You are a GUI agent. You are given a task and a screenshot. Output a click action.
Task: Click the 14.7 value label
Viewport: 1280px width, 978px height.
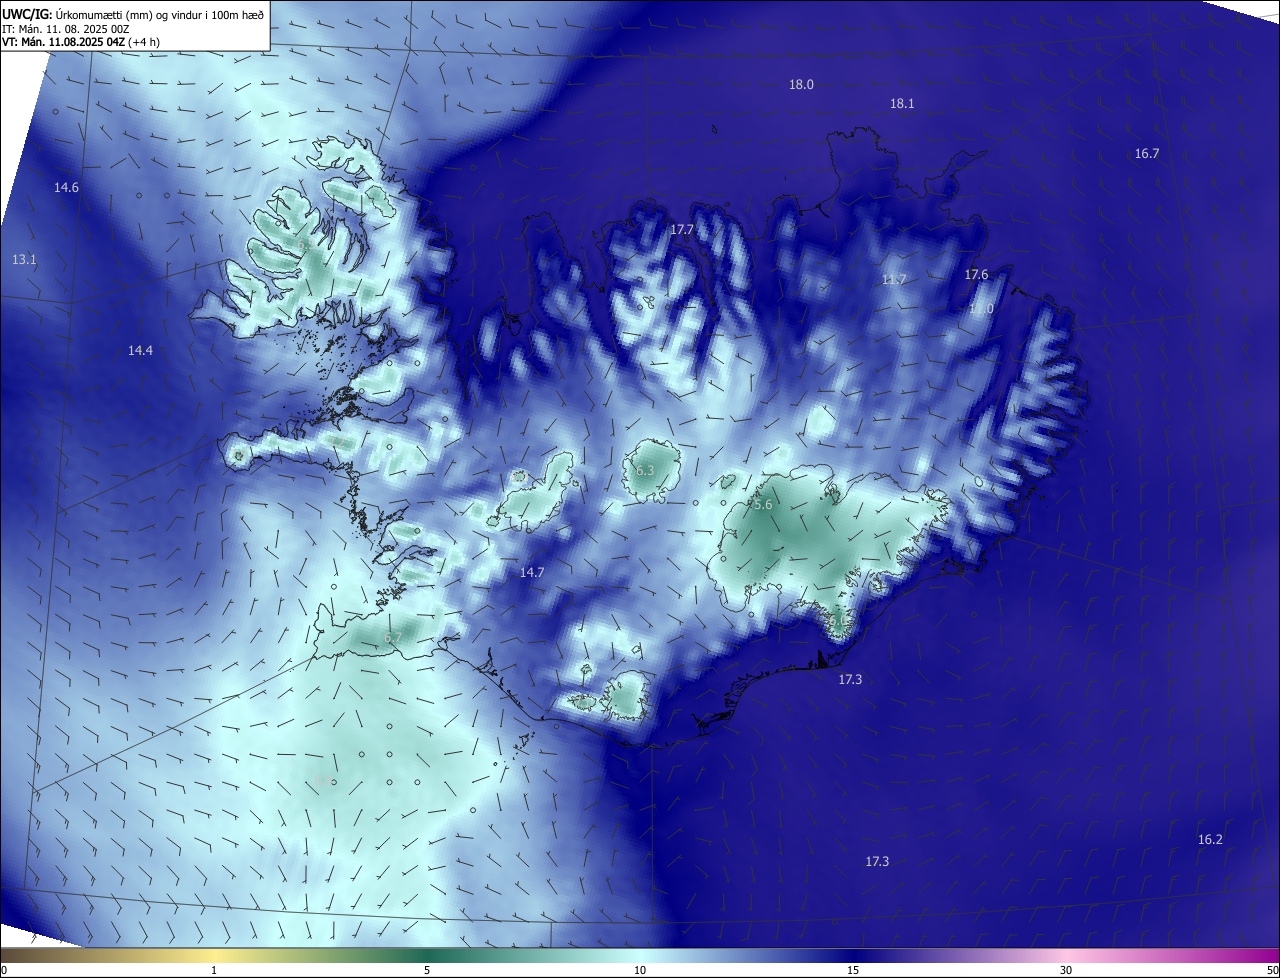pos(531,573)
